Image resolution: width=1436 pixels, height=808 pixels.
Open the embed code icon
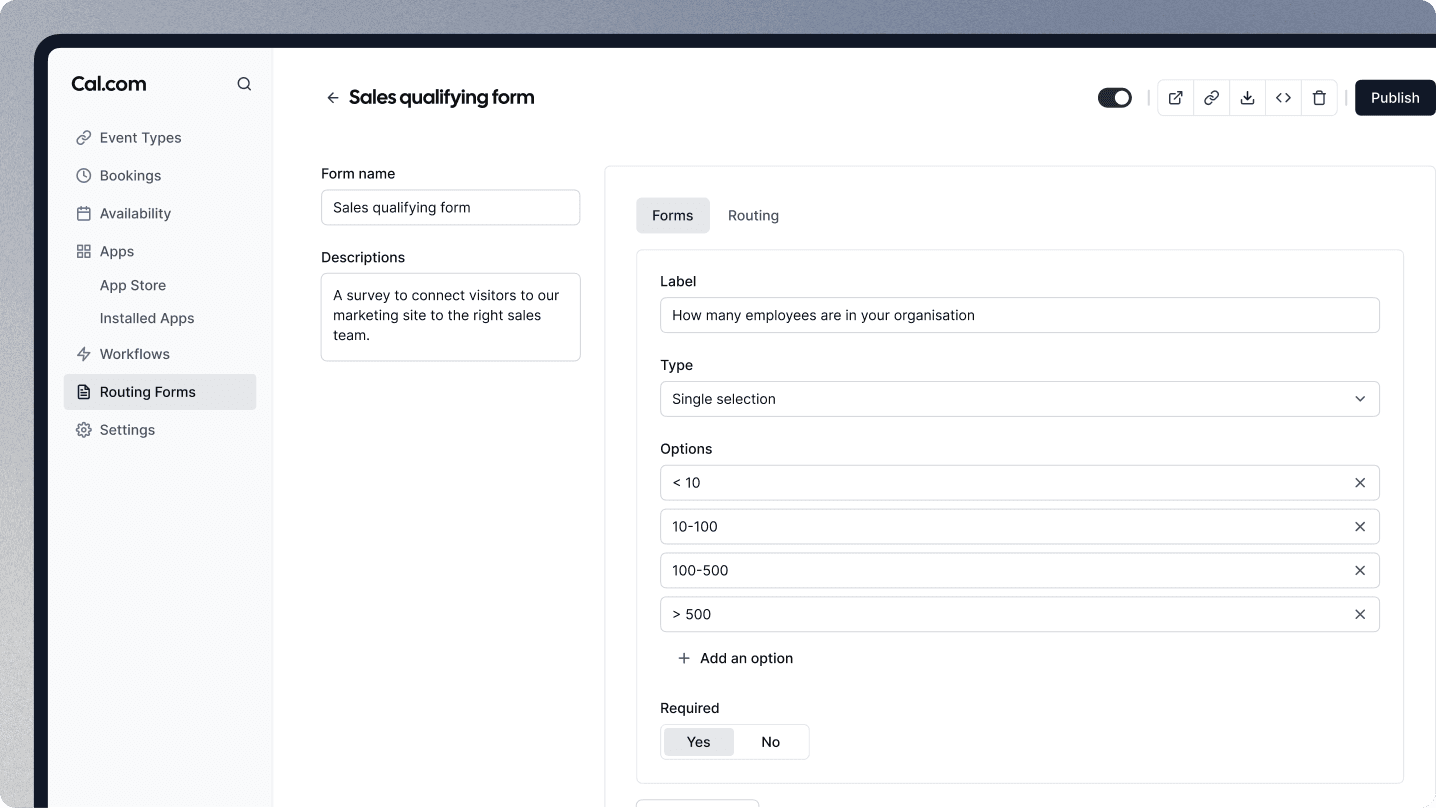coord(1283,98)
